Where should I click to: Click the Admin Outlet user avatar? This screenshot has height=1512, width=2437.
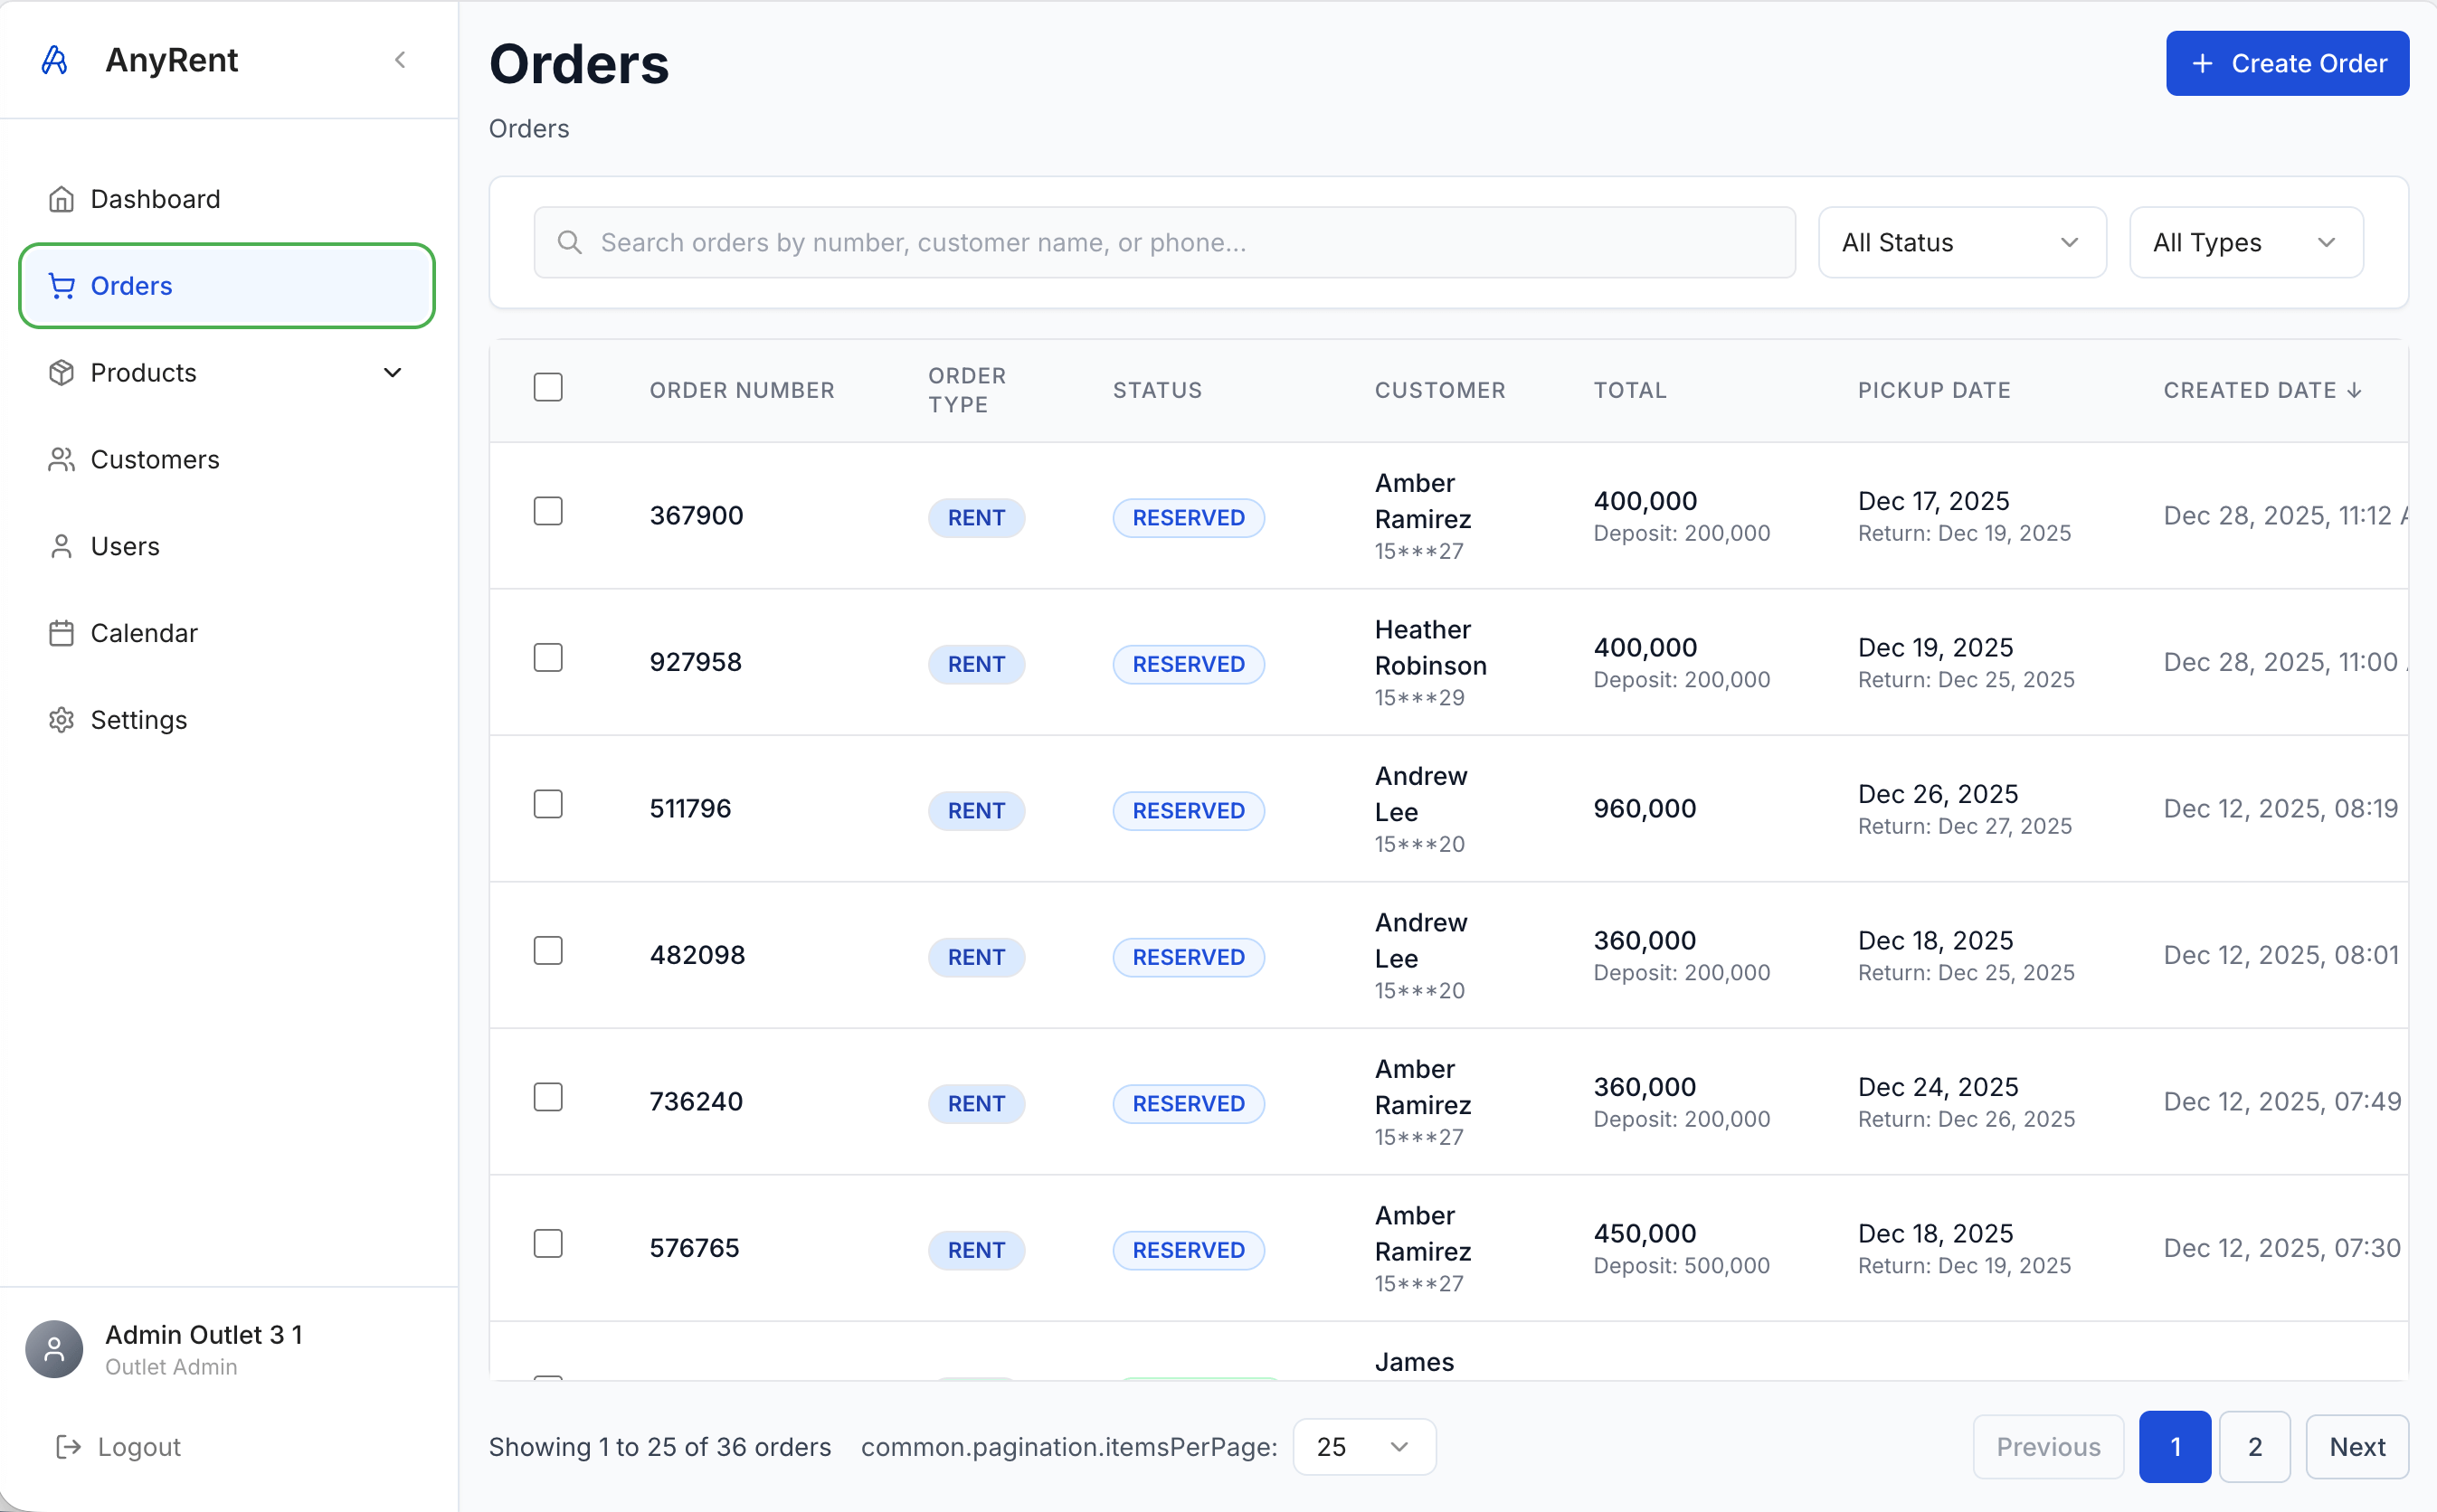[54, 1349]
